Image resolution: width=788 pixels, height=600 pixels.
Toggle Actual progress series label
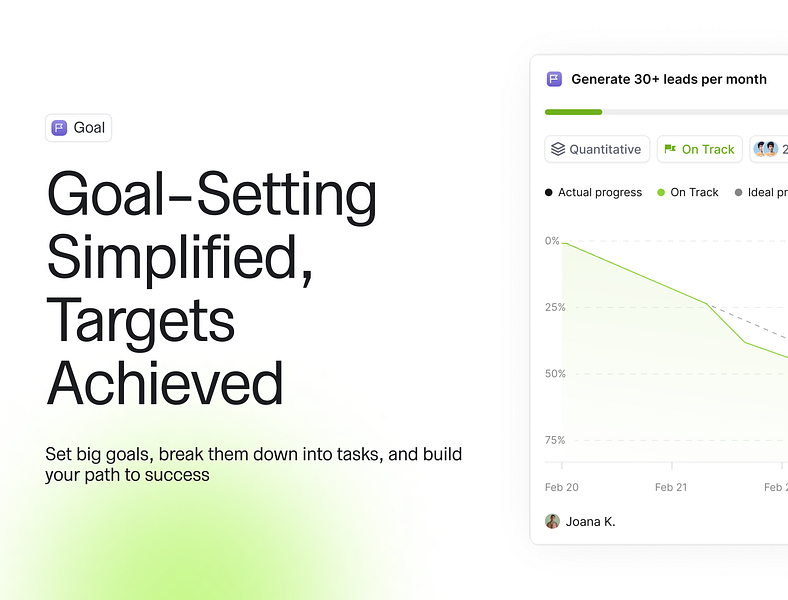600,192
